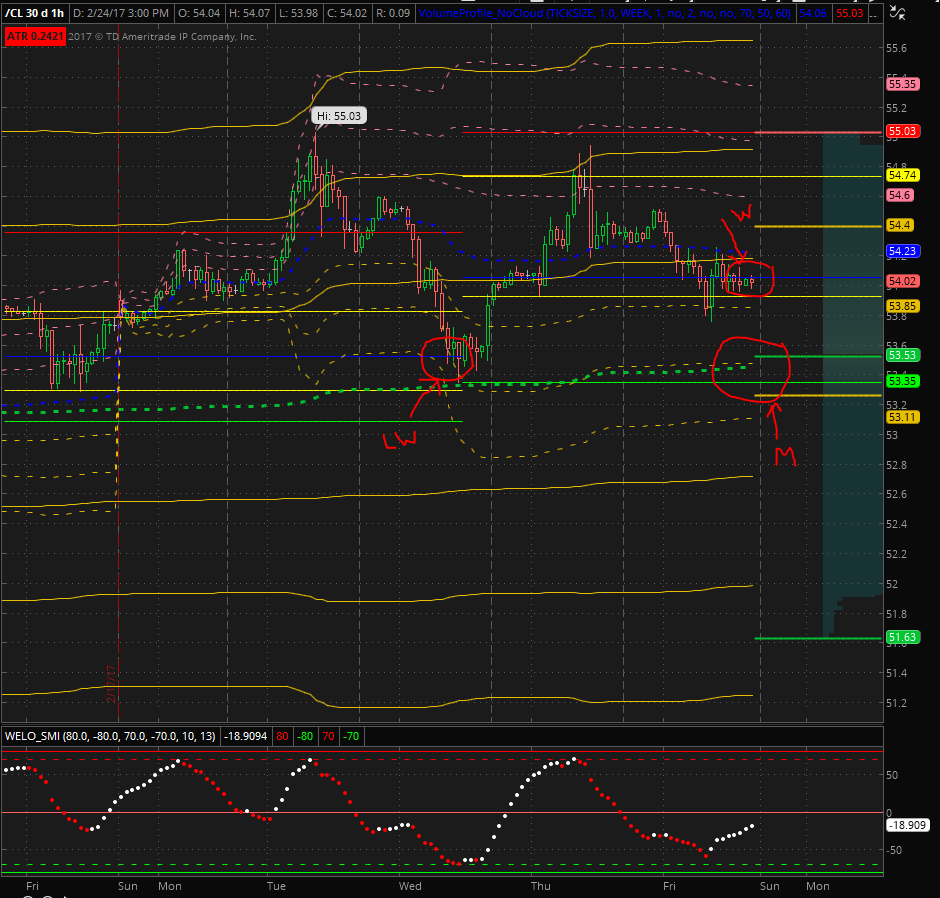The height and width of the screenshot is (898, 940).
Task: Click the 55.2 price axis label
Action: pyautogui.click(x=896, y=109)
